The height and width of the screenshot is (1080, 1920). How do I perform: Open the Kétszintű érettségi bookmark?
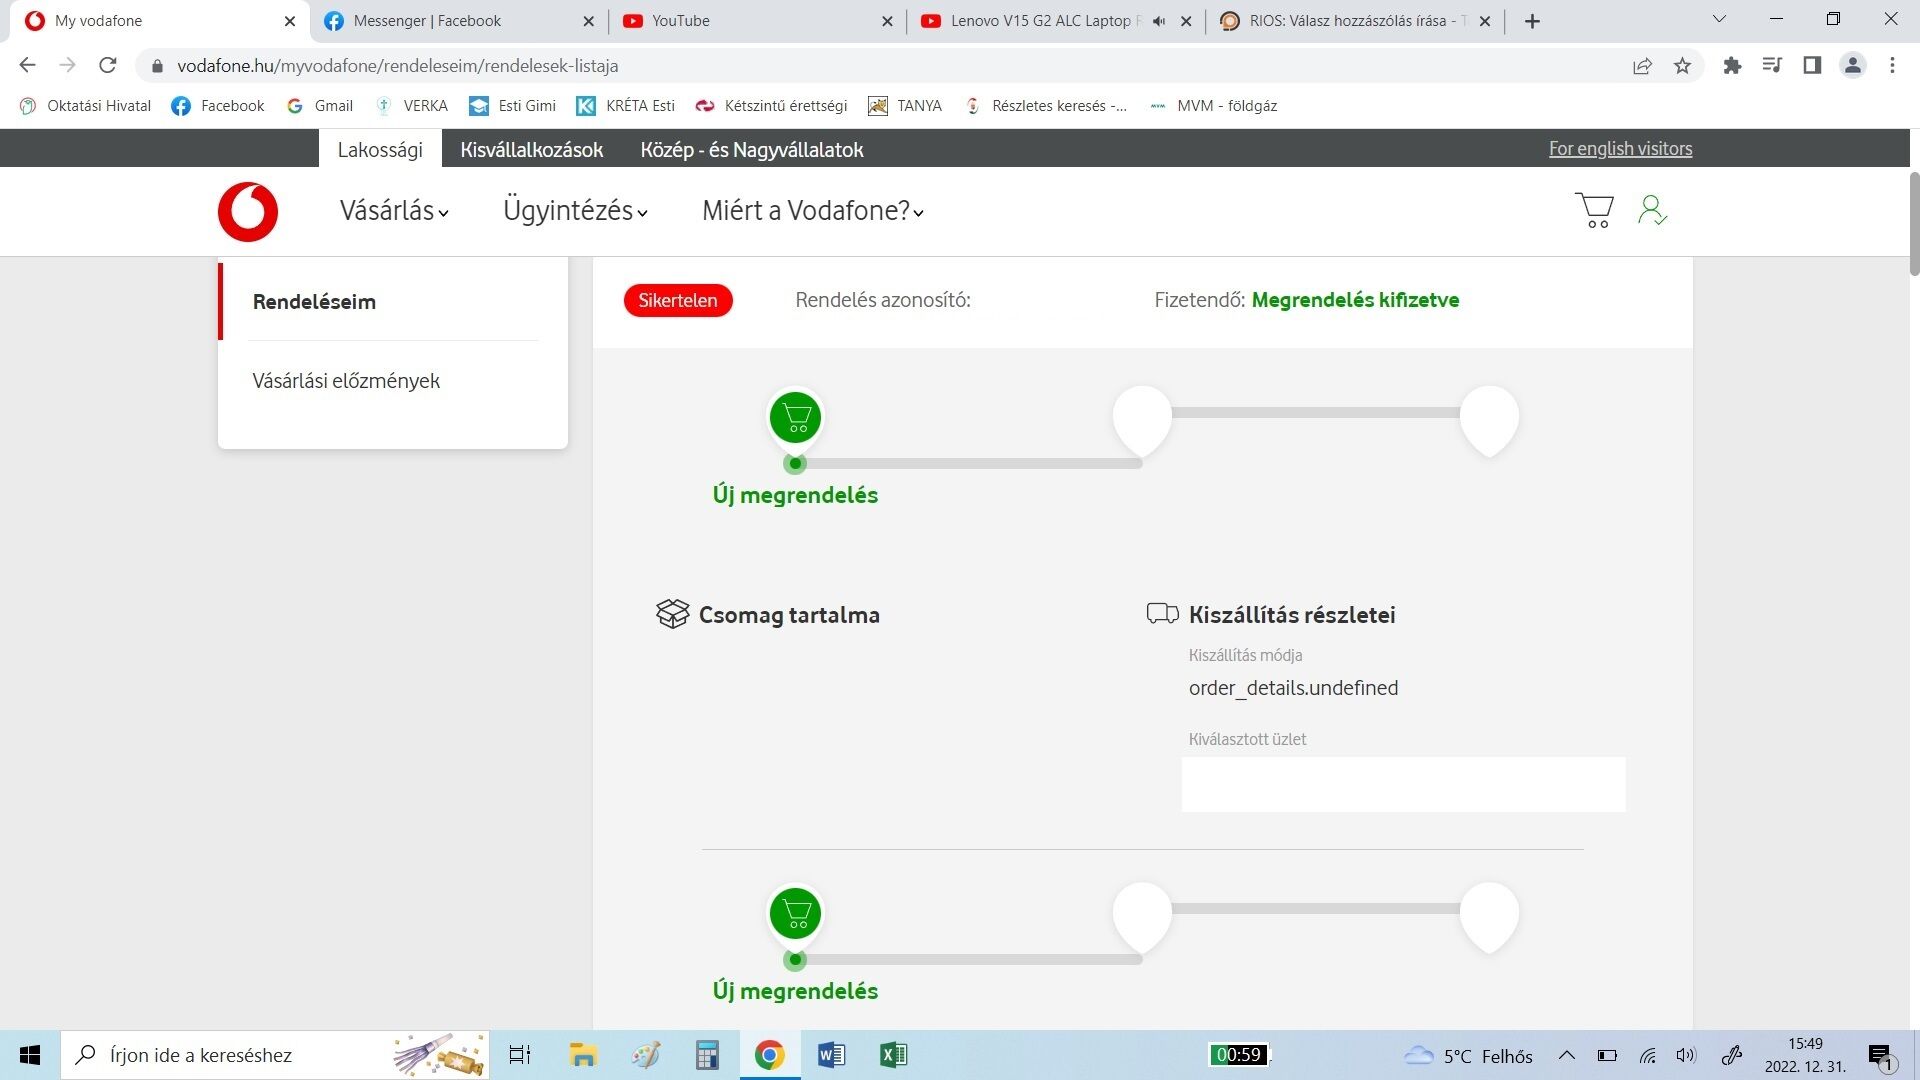pyautogui.click(x=771, y=106)
